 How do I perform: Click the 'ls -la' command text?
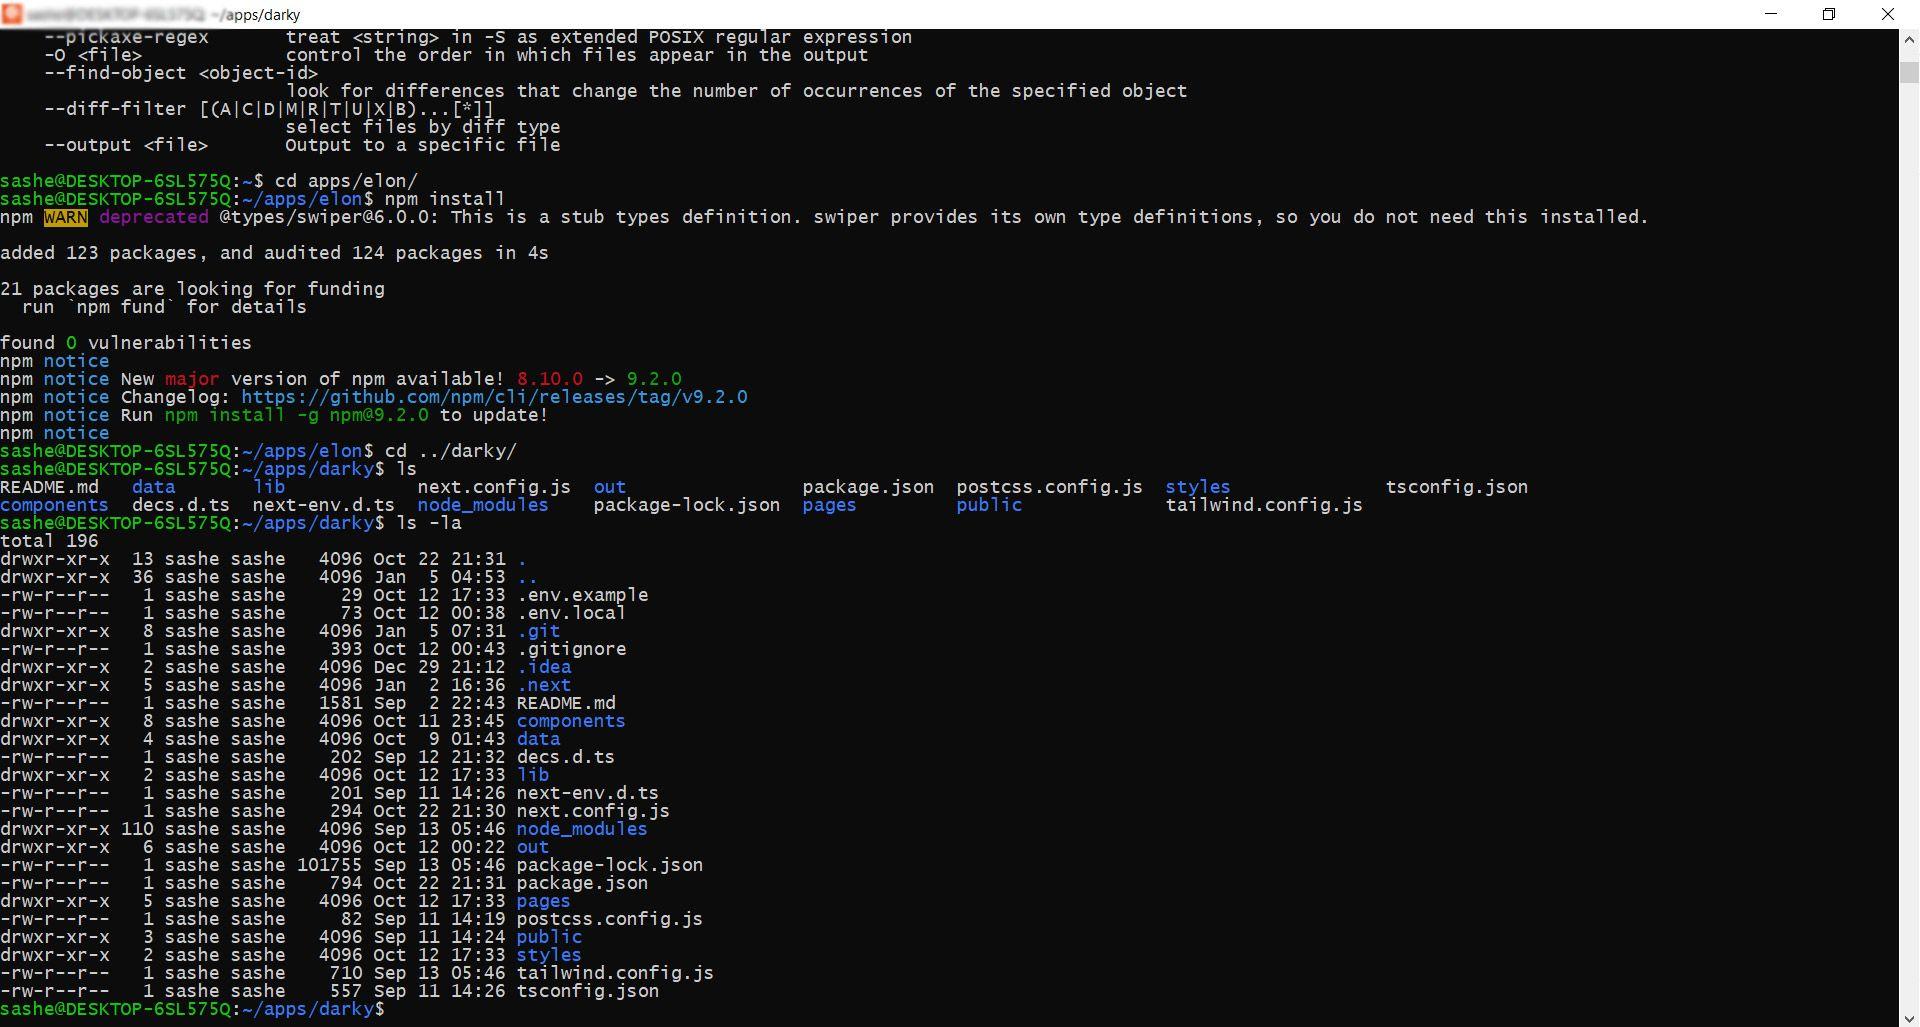[429, 523]
